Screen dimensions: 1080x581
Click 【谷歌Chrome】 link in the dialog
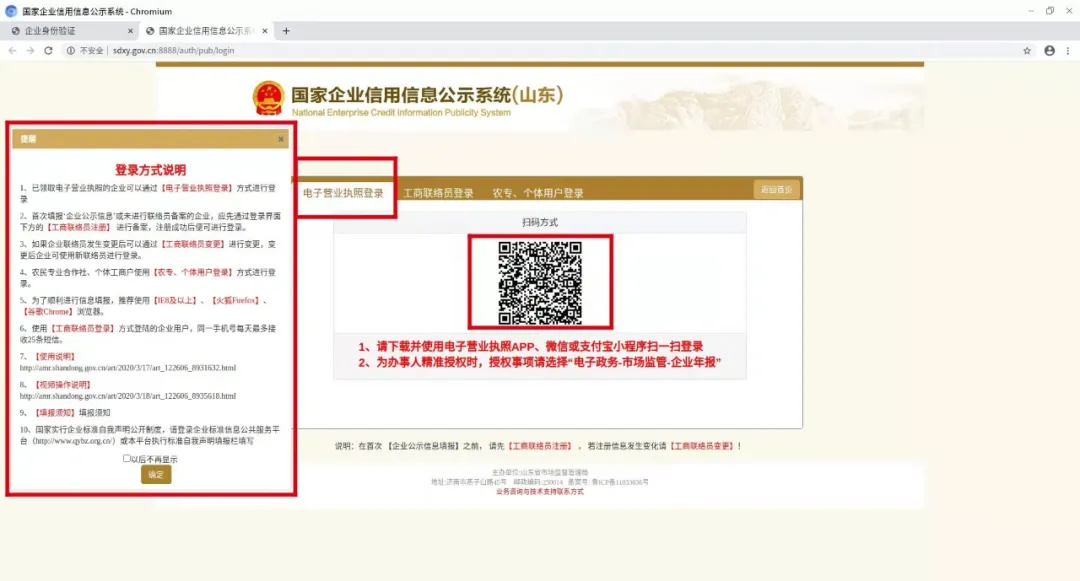pyautogui.click(x=47, y=312)
